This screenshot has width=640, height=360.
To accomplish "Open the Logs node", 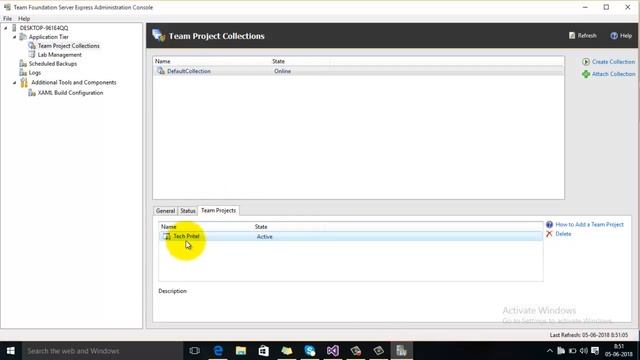I will [35, 73].
